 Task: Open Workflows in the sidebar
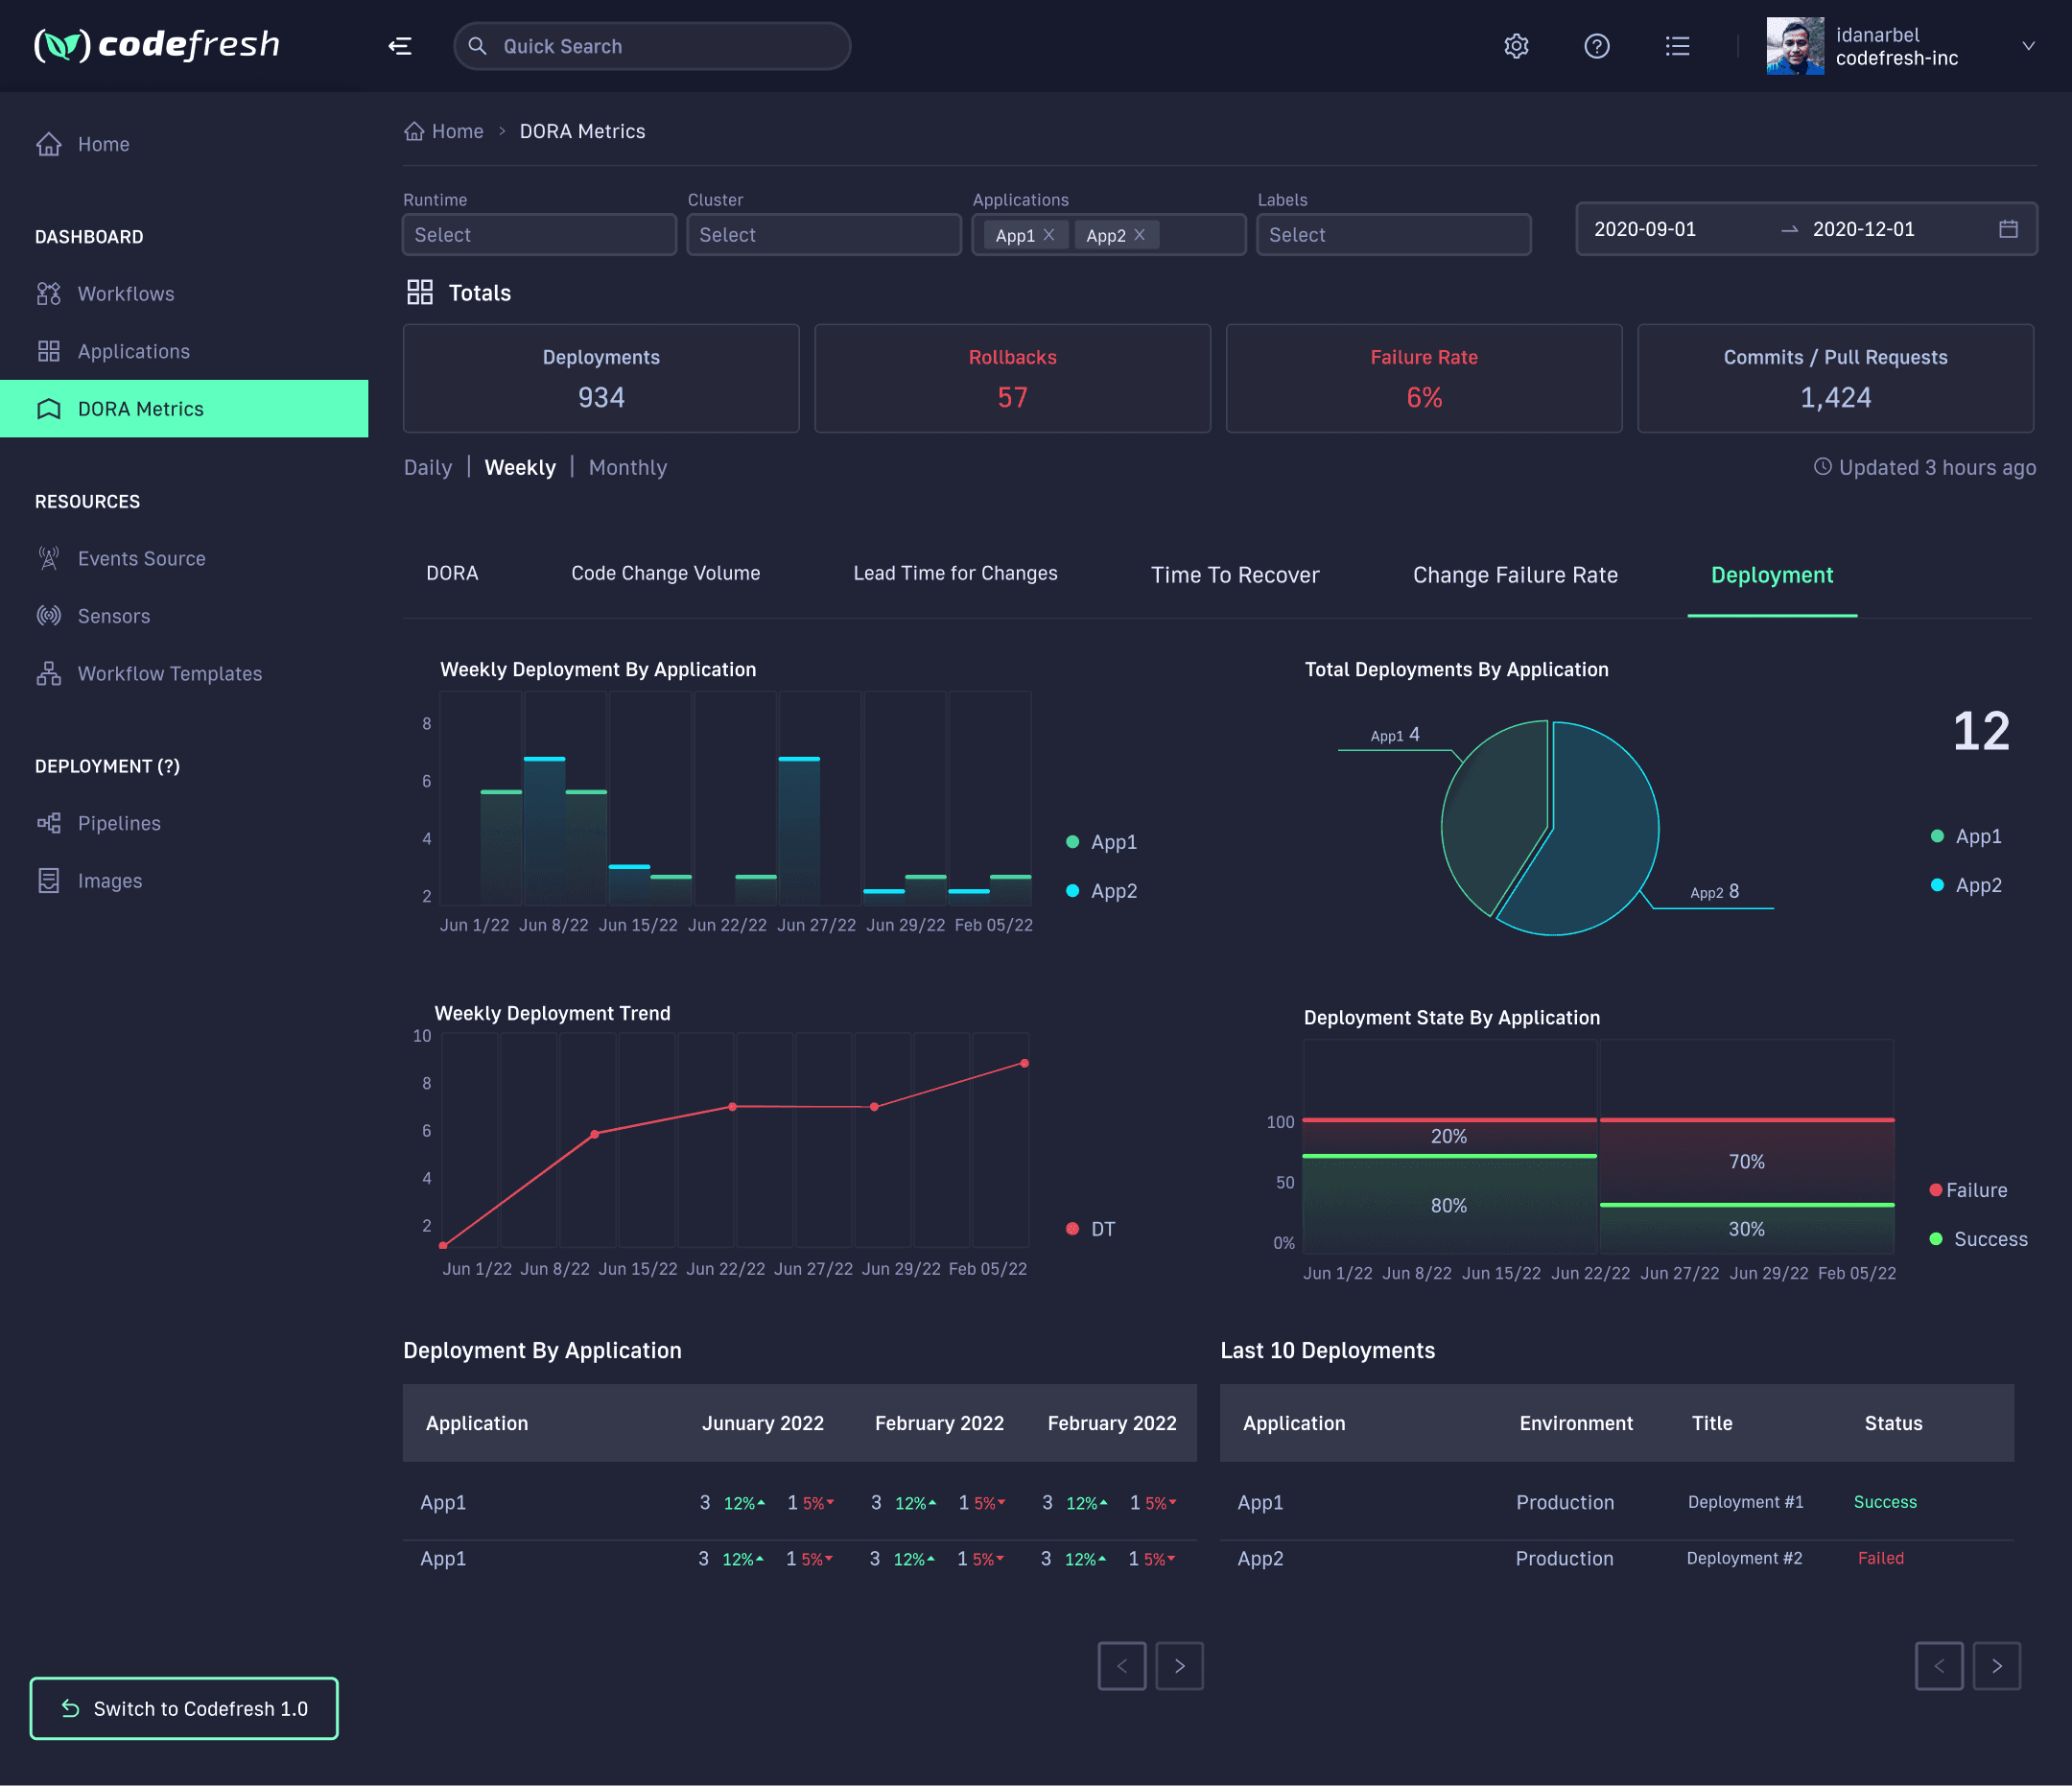pos(126,294)
